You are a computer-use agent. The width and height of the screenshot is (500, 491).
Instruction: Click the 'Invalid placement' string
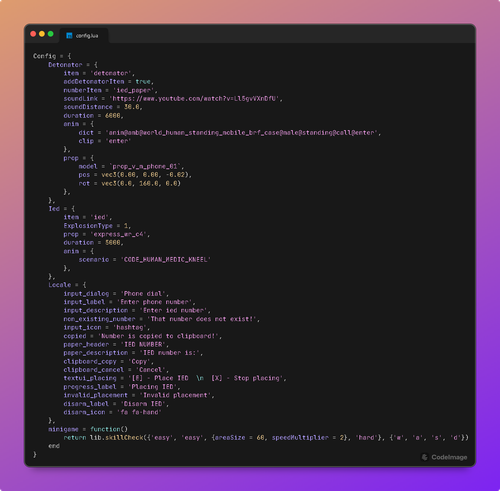175,395
